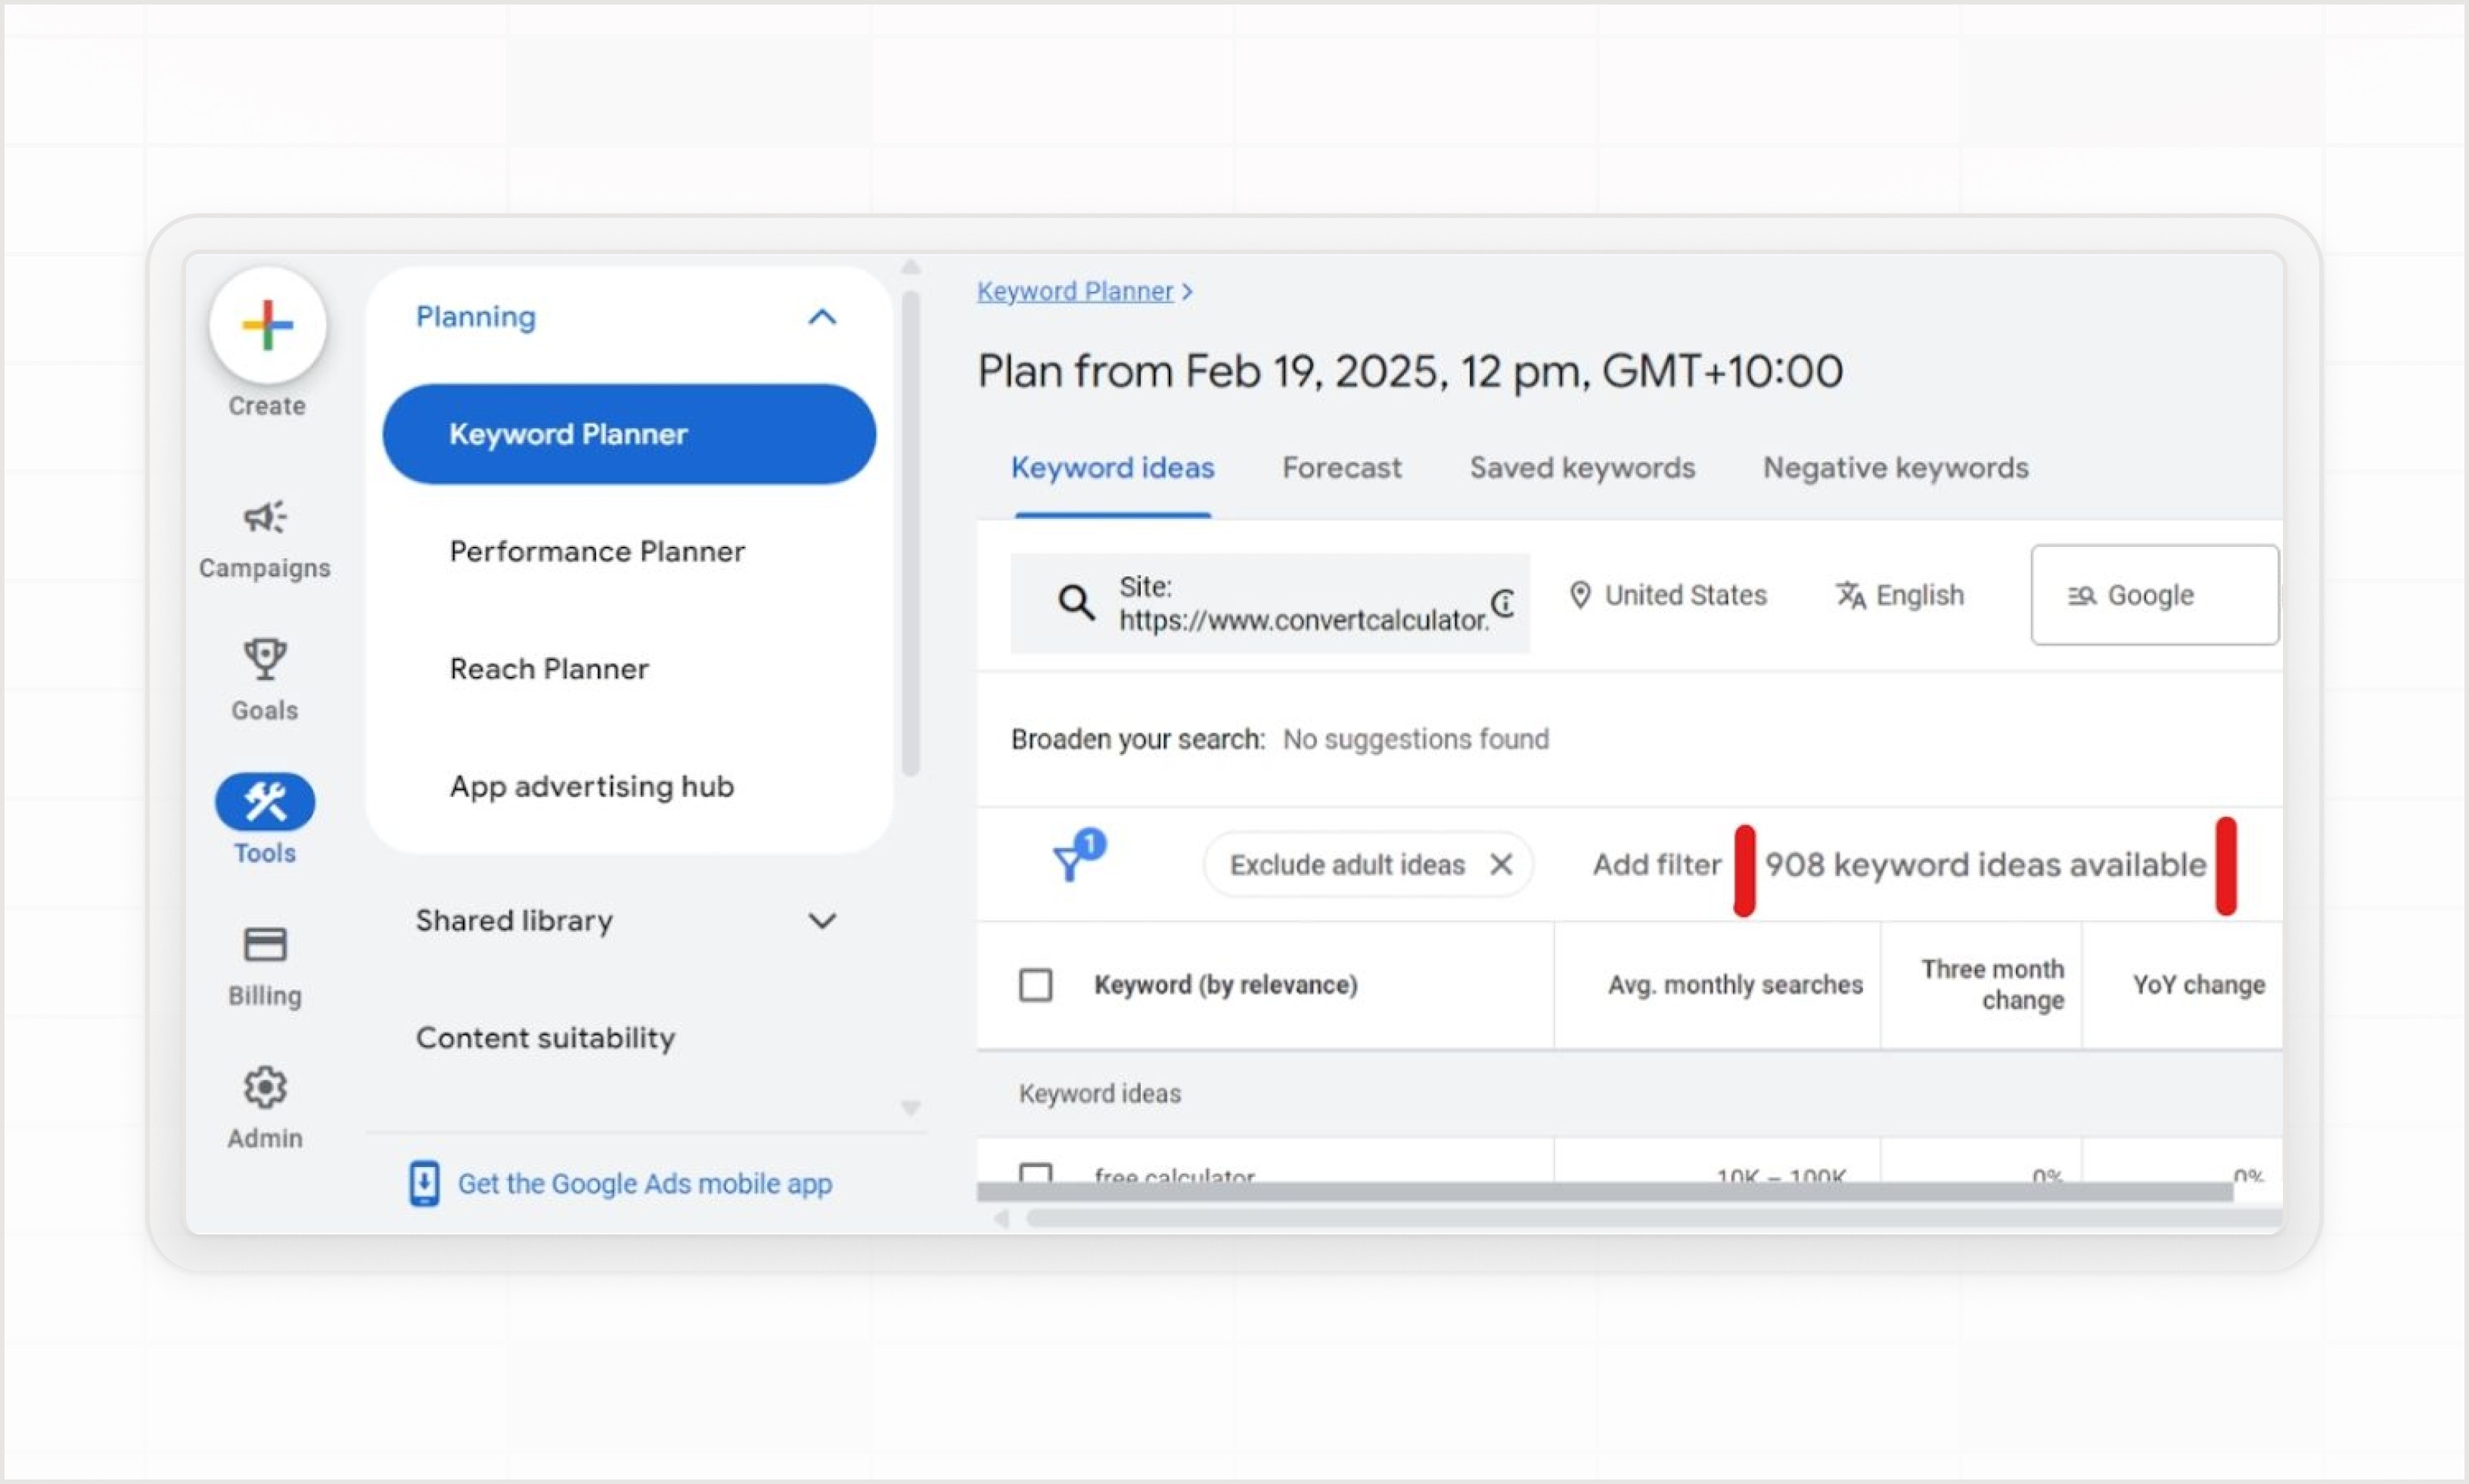The image size is (2469, 1484).
Task: Click Get the Google Ads mobile app link
Action: [x=645, y=1184]
